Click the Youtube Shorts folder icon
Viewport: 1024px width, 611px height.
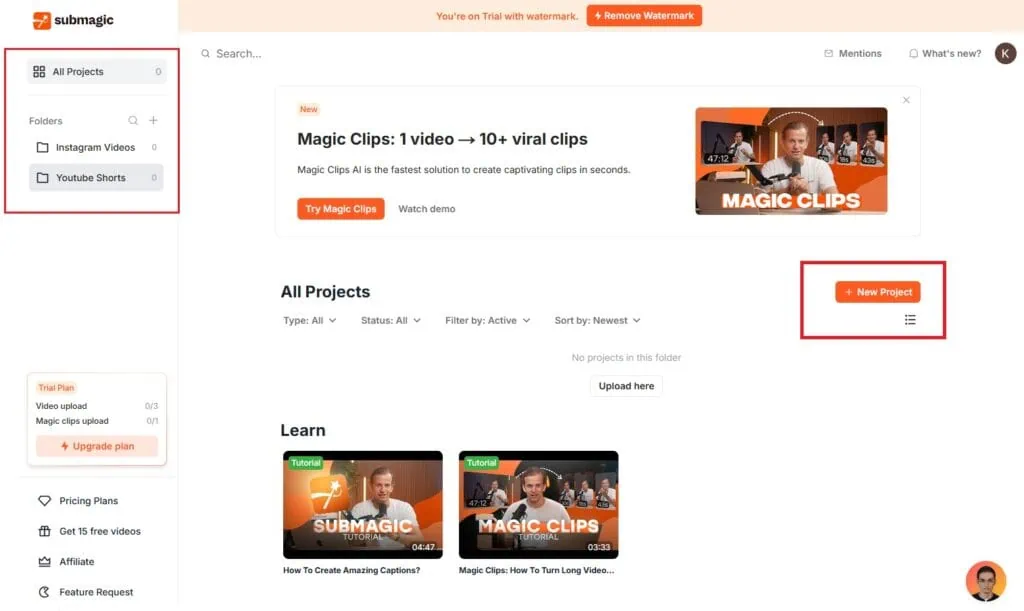point(42,178)
